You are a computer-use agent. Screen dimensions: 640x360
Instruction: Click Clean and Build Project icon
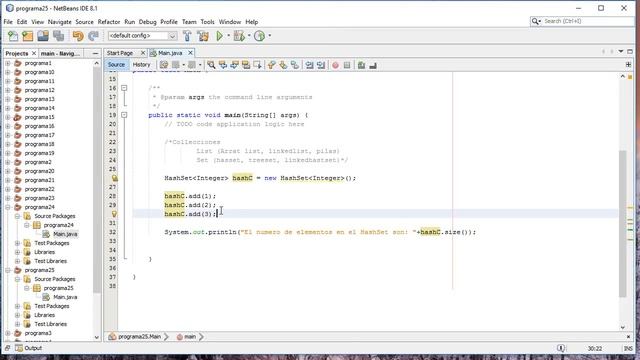pyautogui.click(x=203, y=36)
